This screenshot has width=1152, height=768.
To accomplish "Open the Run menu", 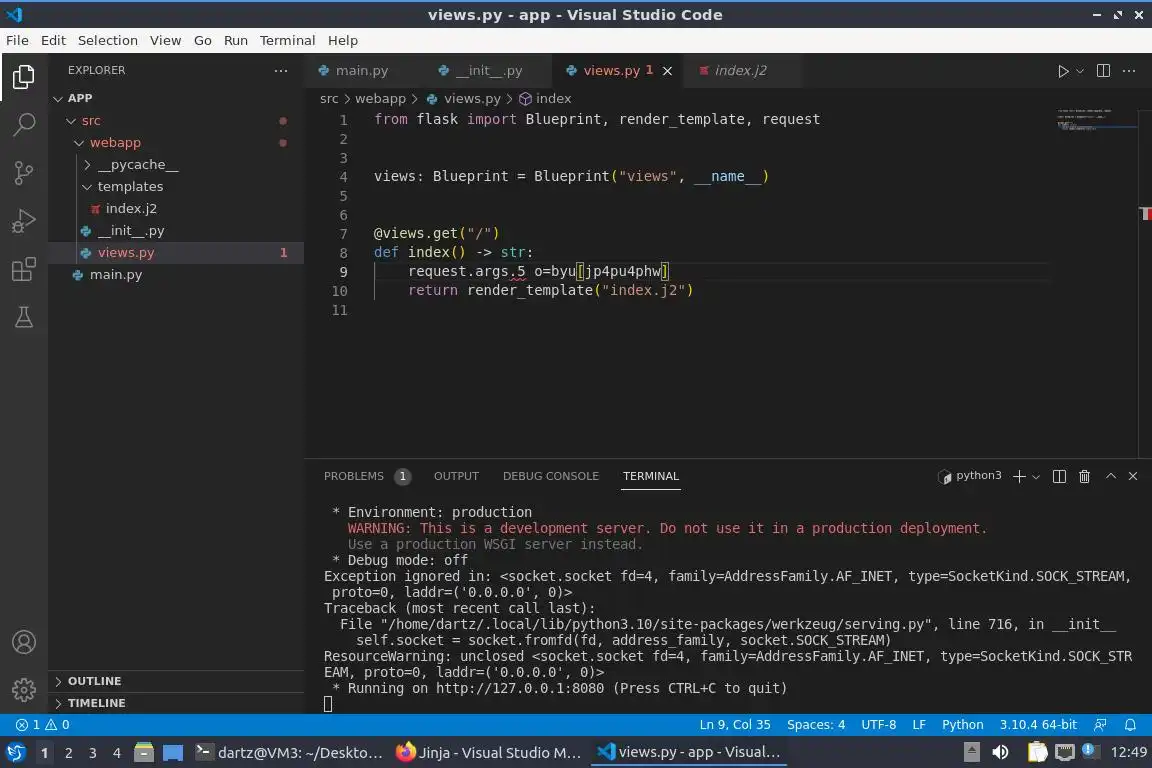I will coord(236,40).
